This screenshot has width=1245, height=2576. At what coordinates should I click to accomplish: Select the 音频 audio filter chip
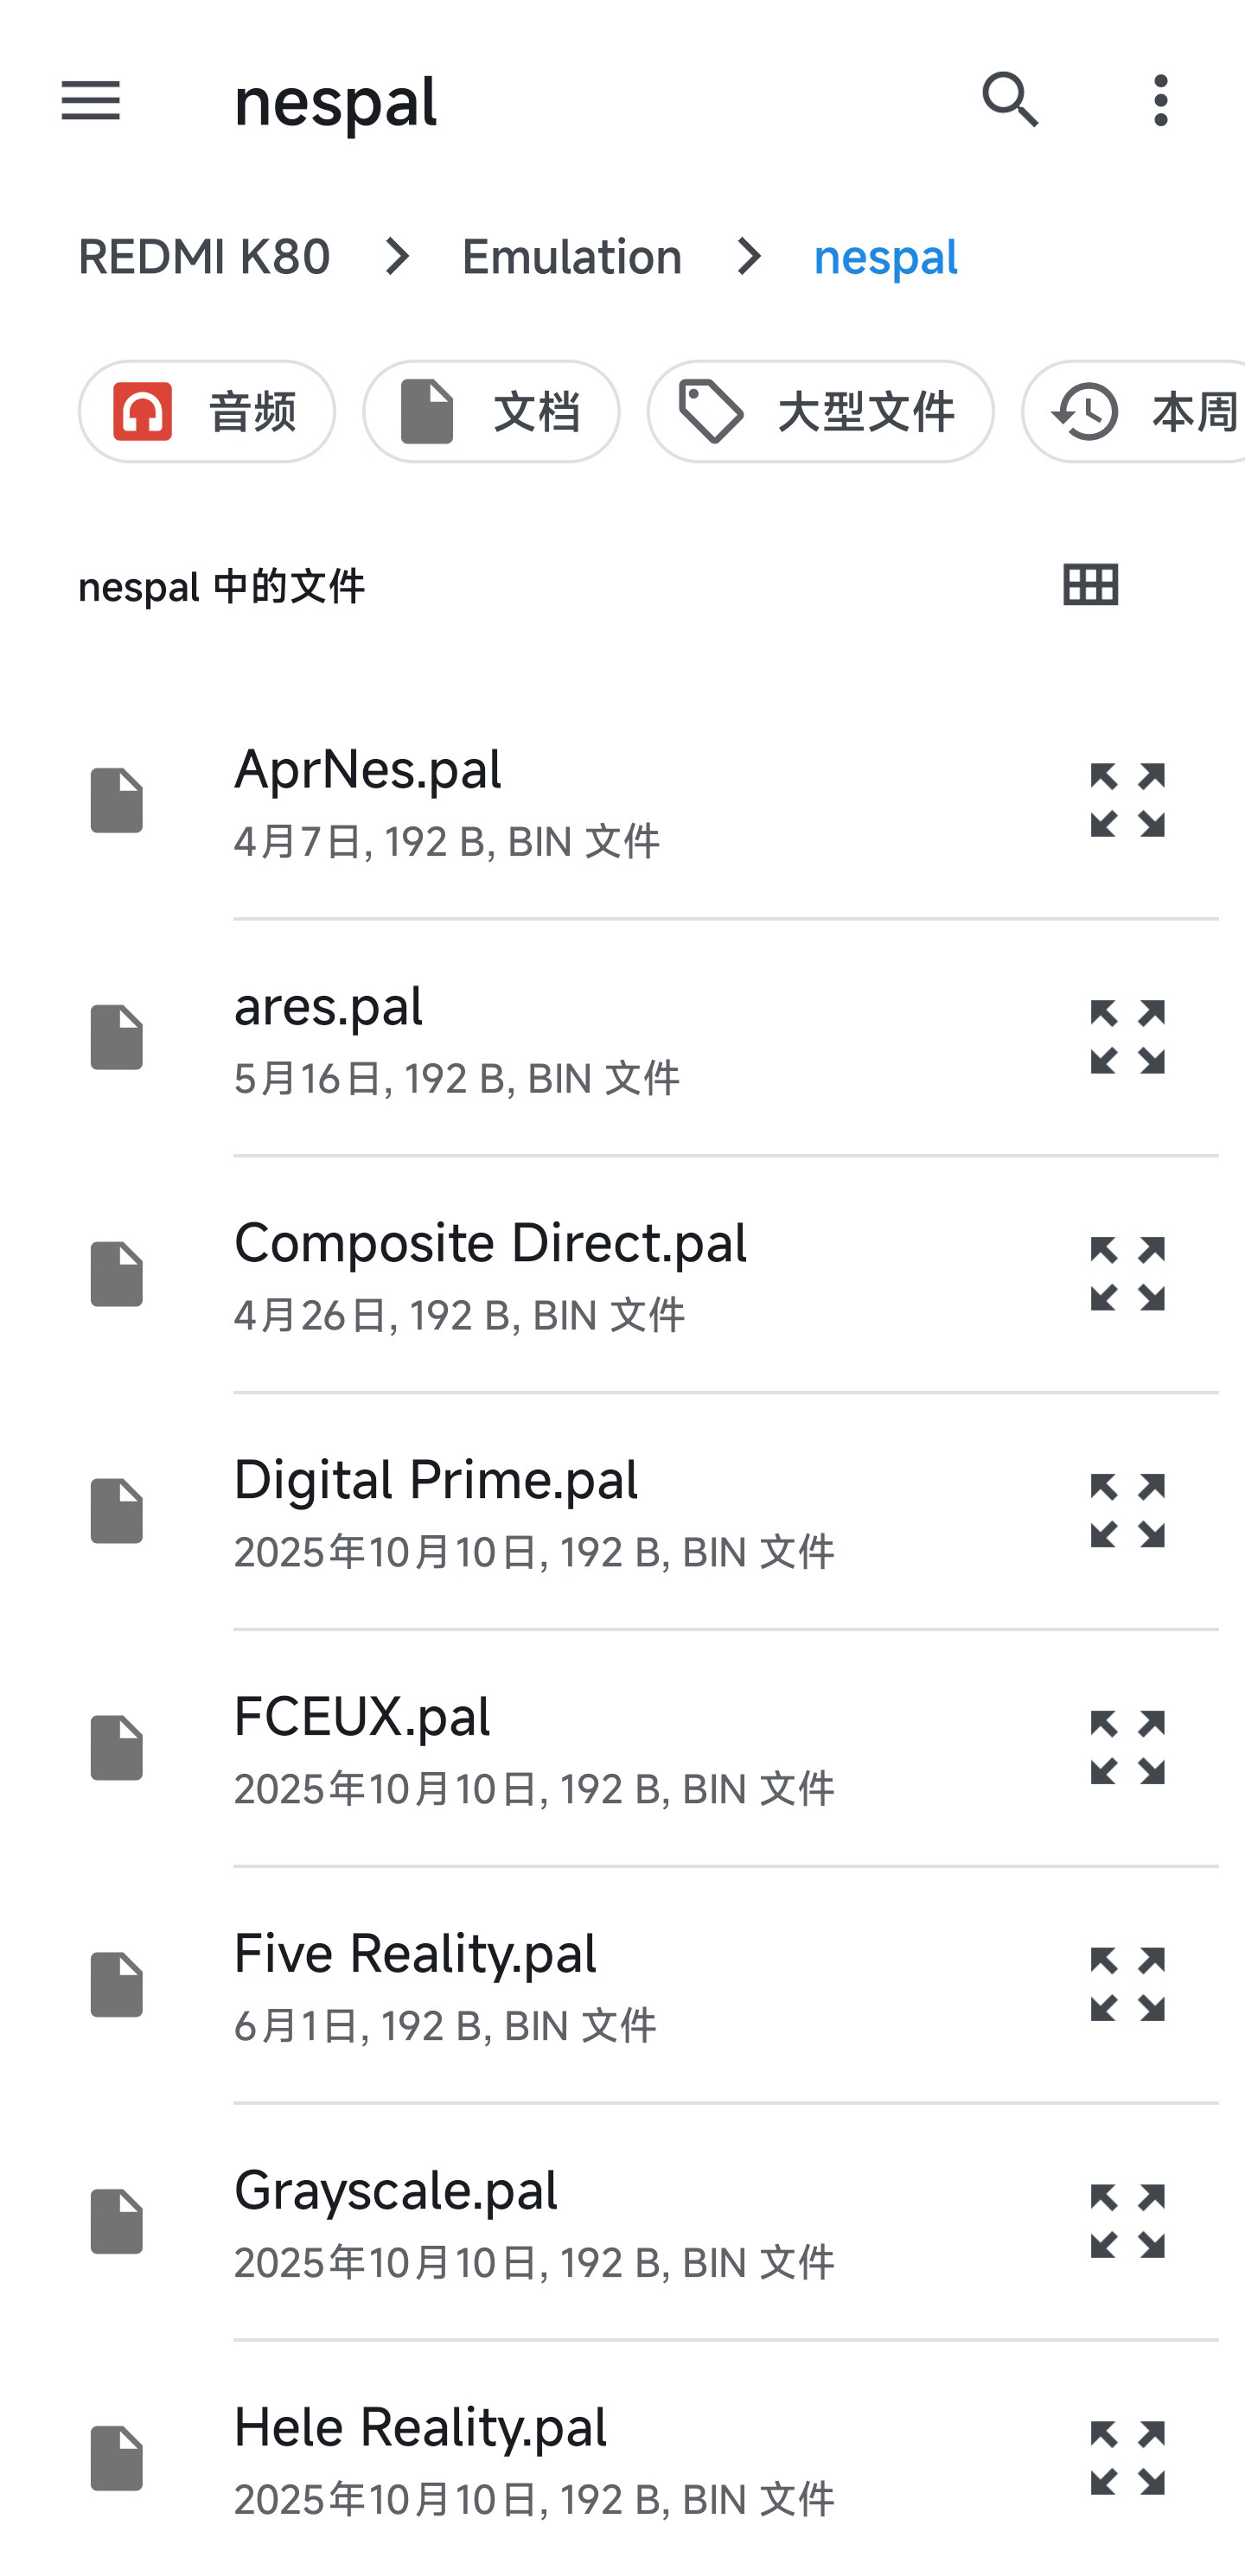point(207,411)
